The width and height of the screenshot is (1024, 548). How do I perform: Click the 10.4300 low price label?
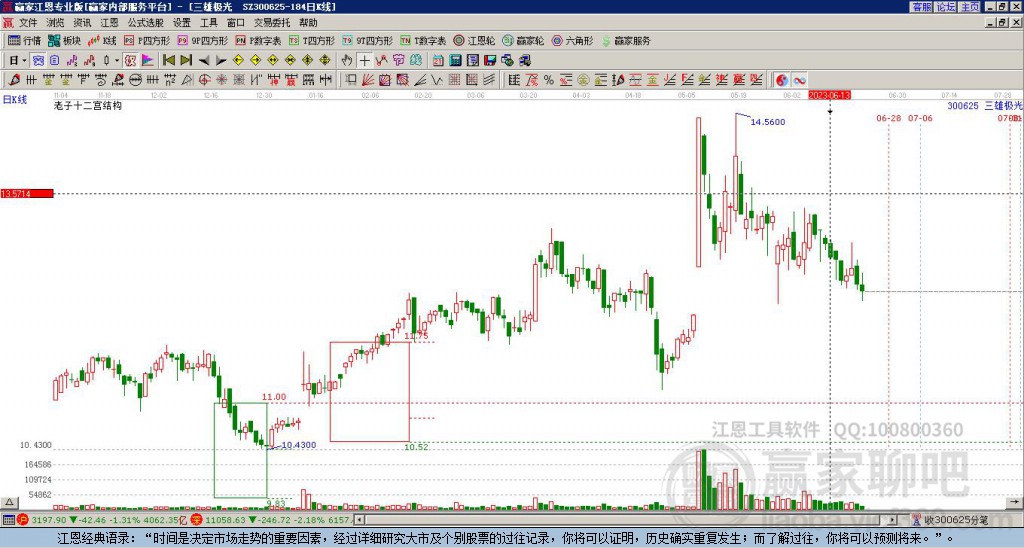[x=298, y=445]
